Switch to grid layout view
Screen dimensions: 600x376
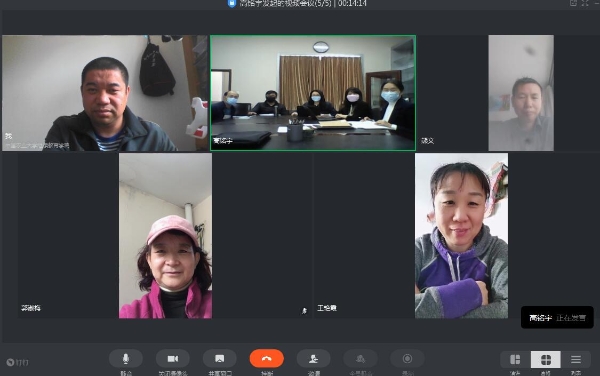pyautogui.click(x=546, y=360)
